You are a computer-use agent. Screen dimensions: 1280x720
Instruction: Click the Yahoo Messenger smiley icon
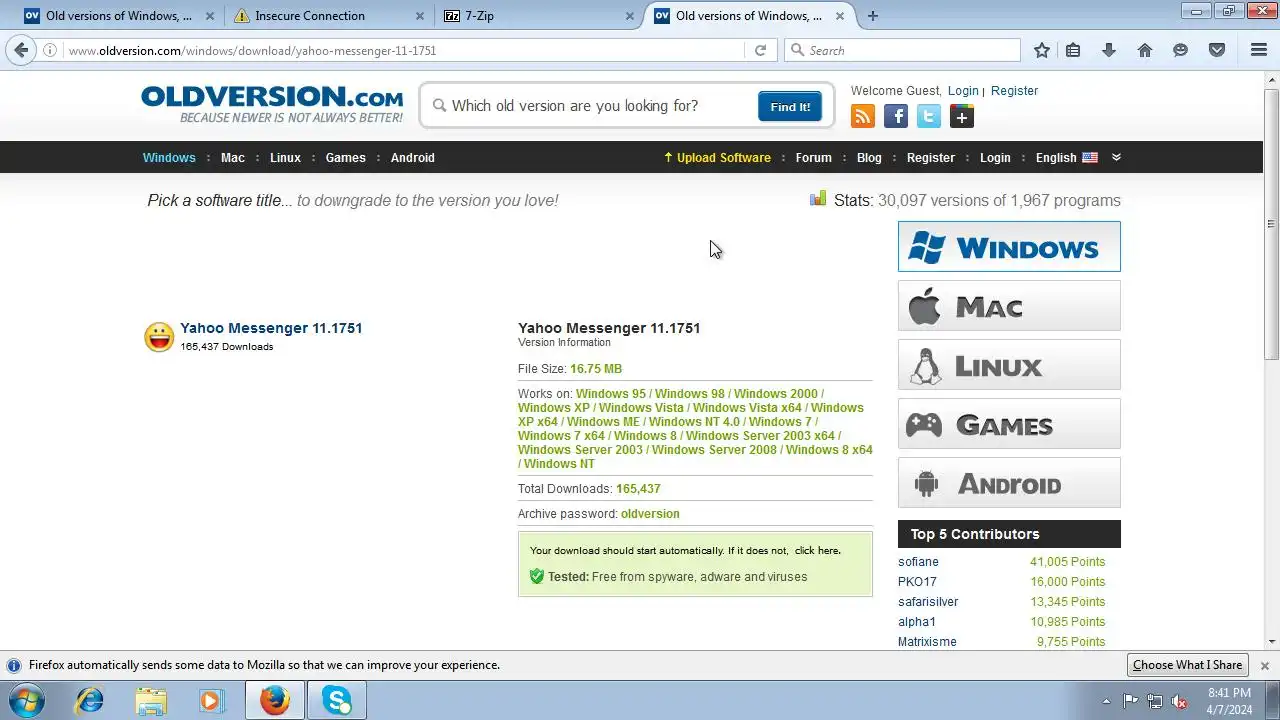click(159, 337)
